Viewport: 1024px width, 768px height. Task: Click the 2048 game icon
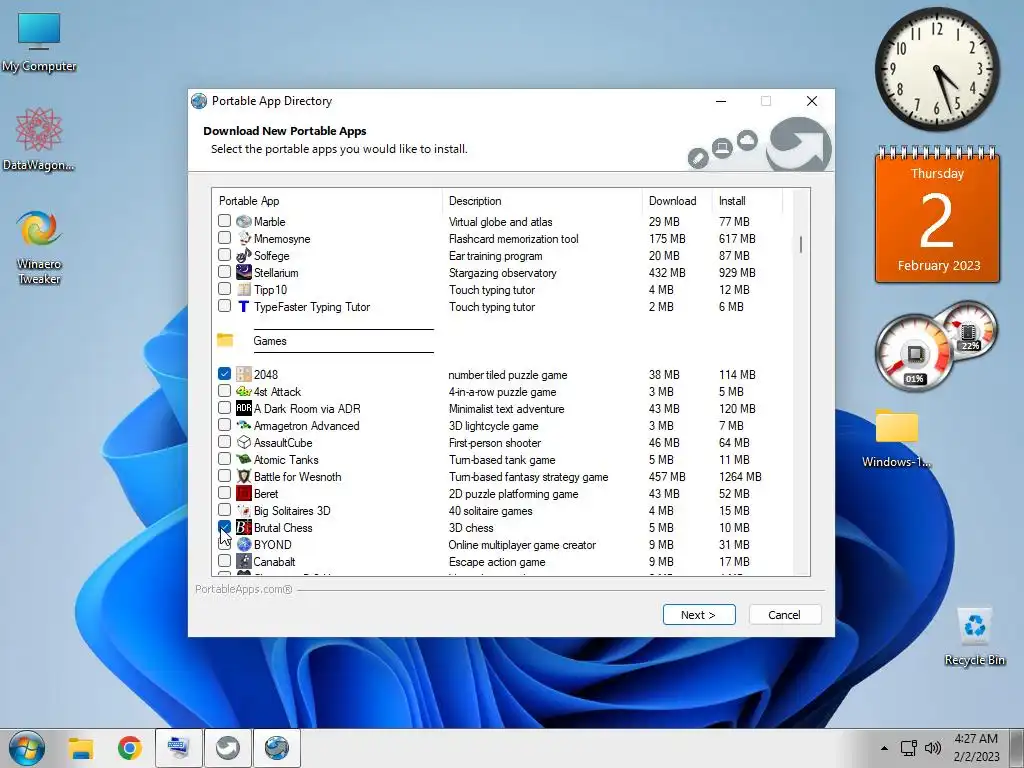[x=244, y=374]
